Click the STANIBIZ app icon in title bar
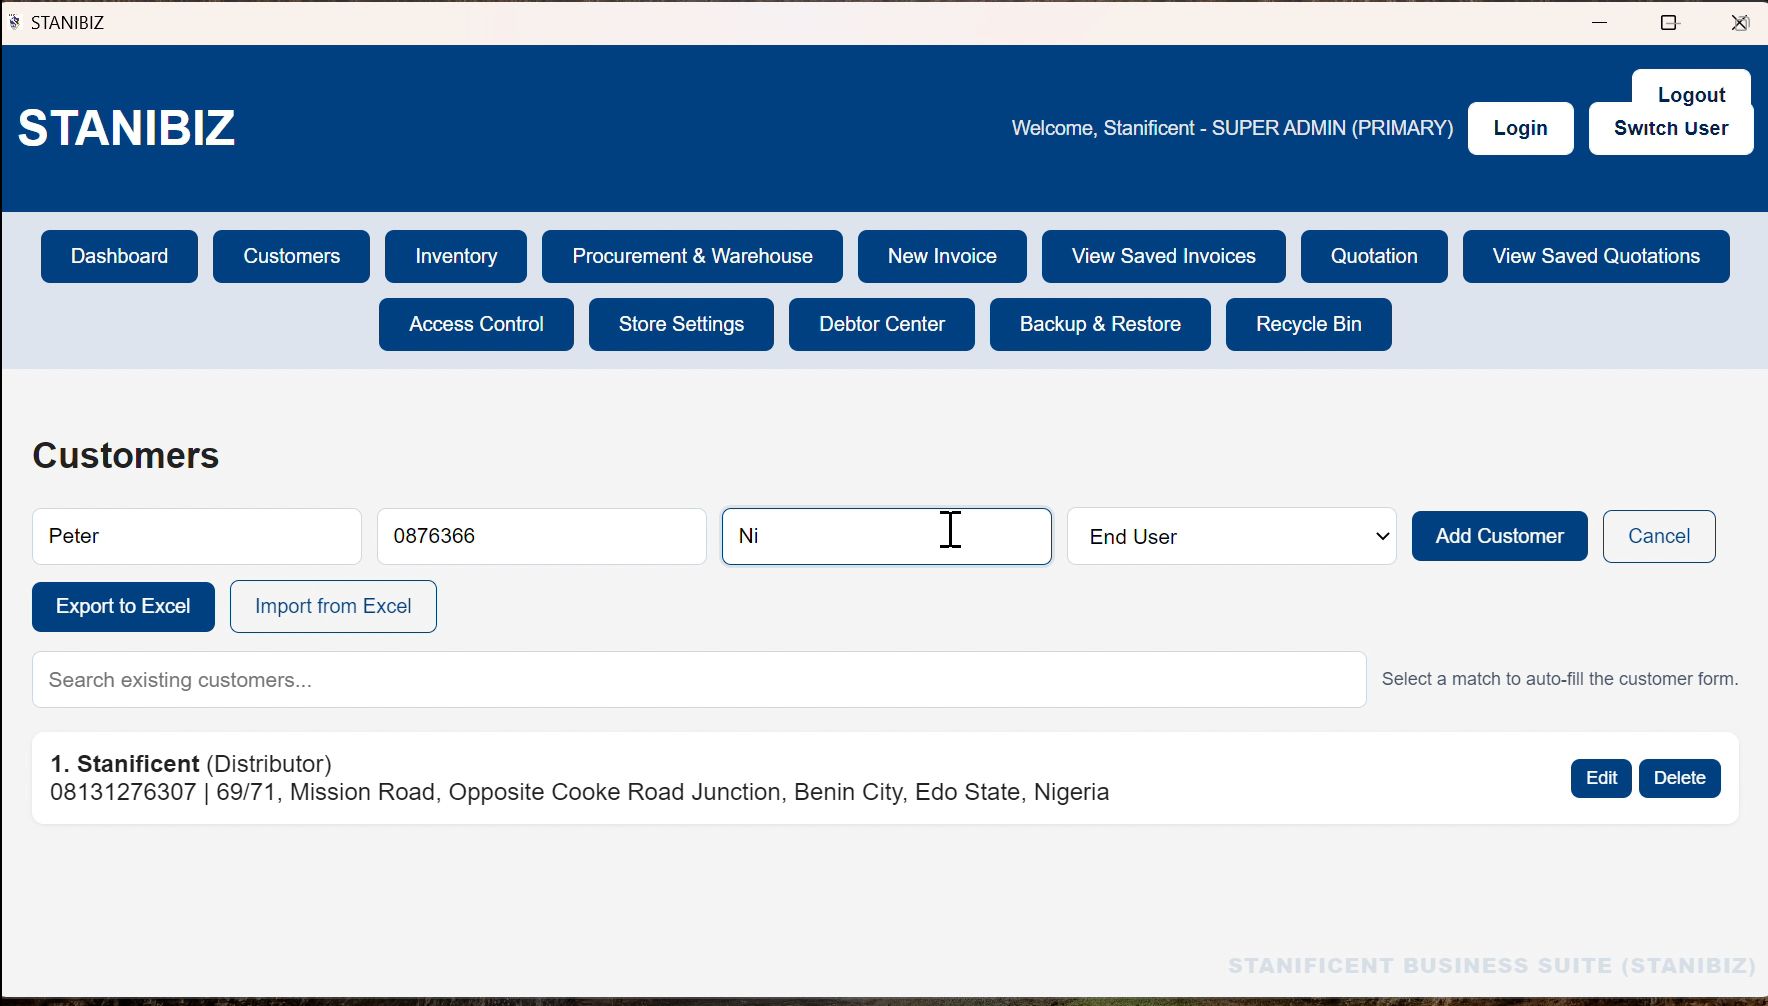1768x1006 pixels. pos(15,21)
